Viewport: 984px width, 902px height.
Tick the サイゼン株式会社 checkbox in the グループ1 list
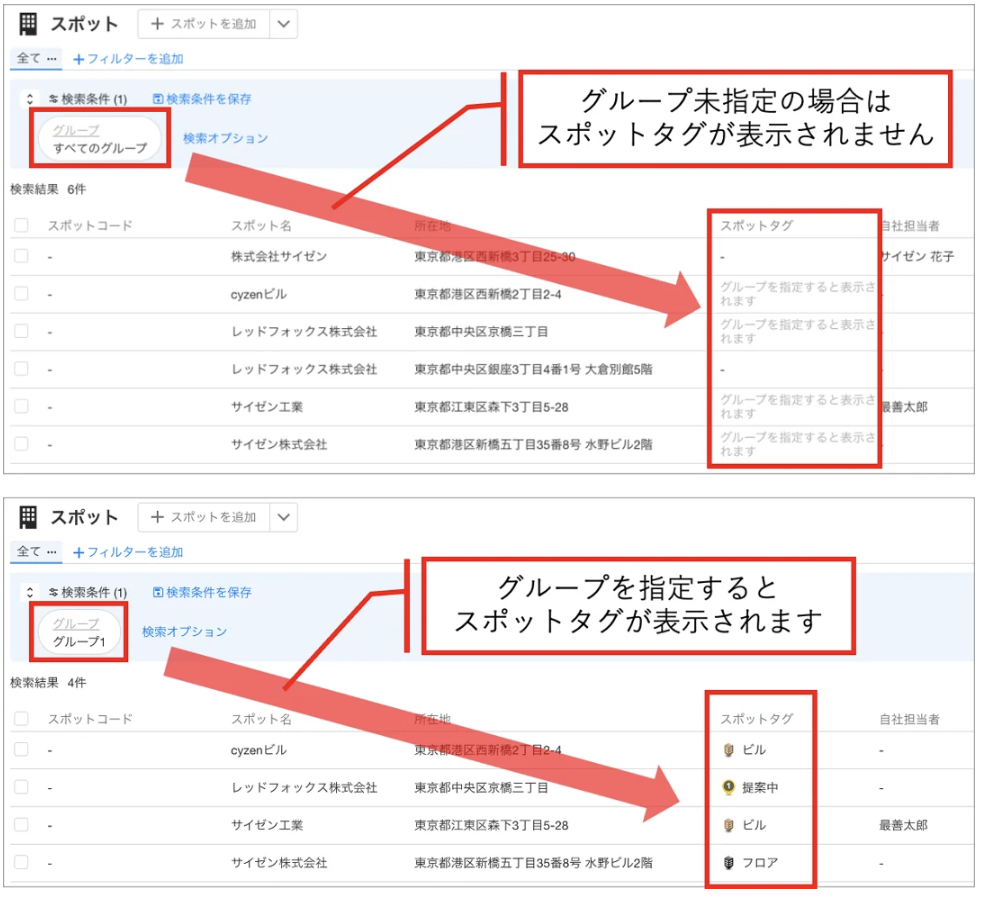tap(21, 862)
